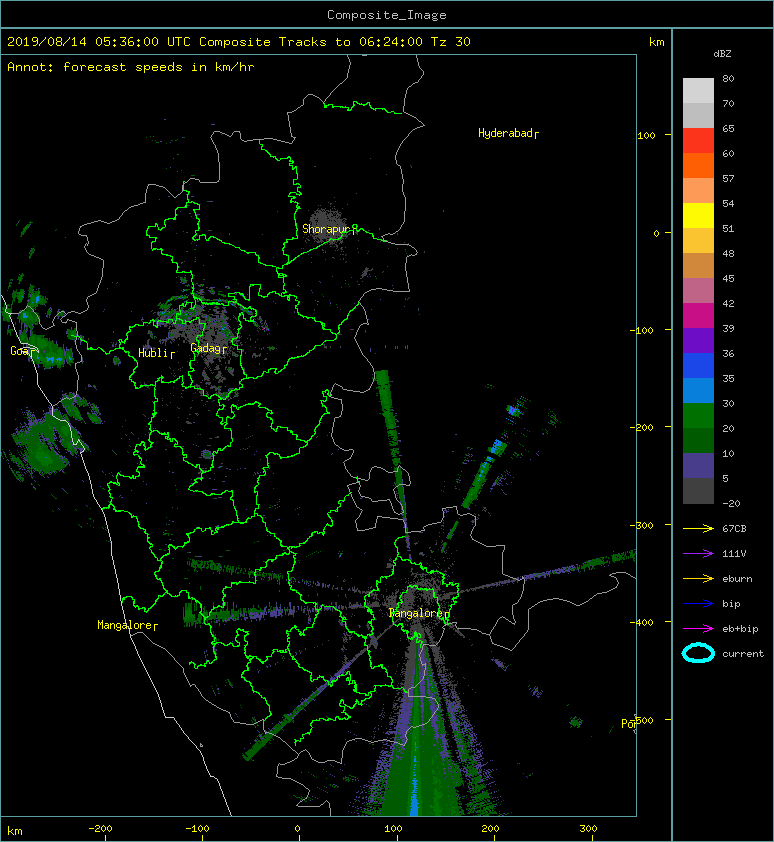Click the dBZ scale heading
Image resolution: width=774 pixels, height=842 pixels.
[x=722, y=54]
